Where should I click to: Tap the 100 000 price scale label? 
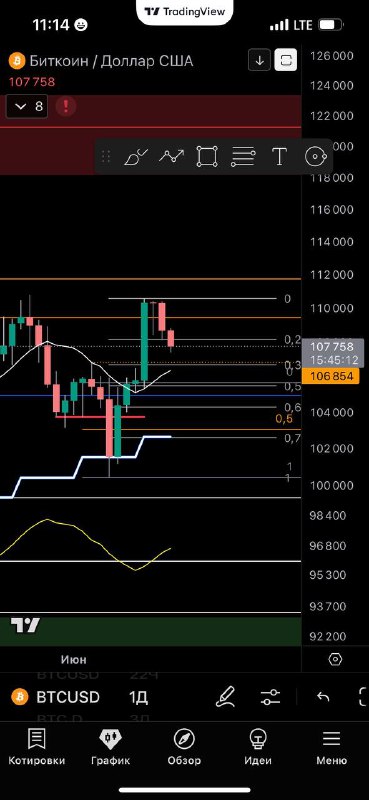[331, 485]
